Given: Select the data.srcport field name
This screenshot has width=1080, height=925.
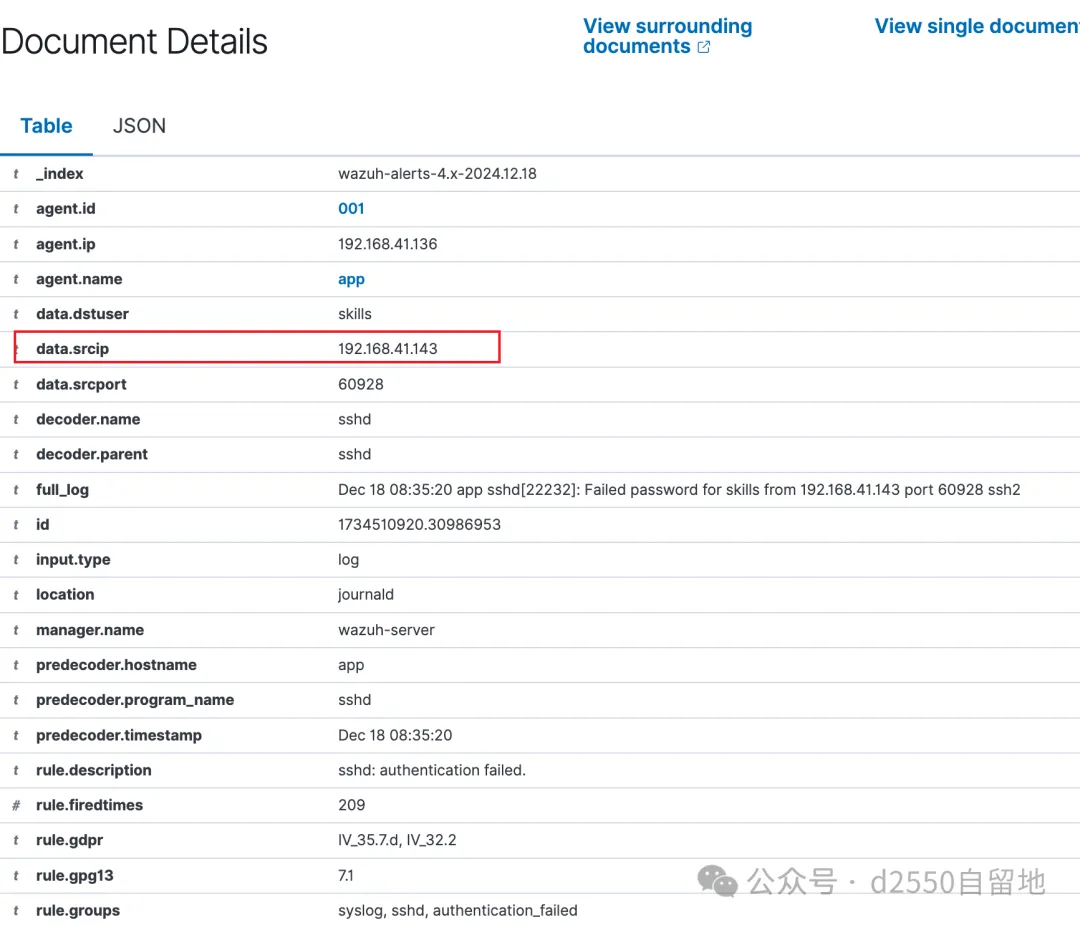Looking at the screenshot, I should 81,384.
